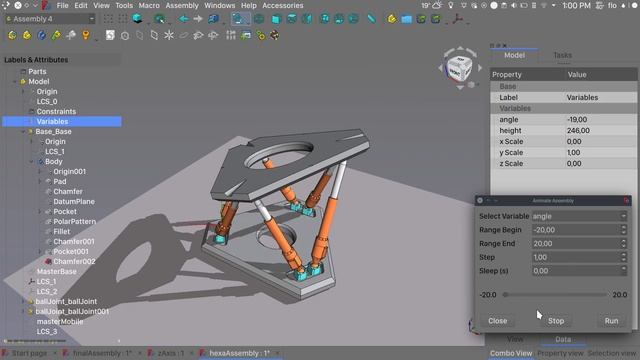Collapse the Base_Base tree node

click(x=23, y=131)
